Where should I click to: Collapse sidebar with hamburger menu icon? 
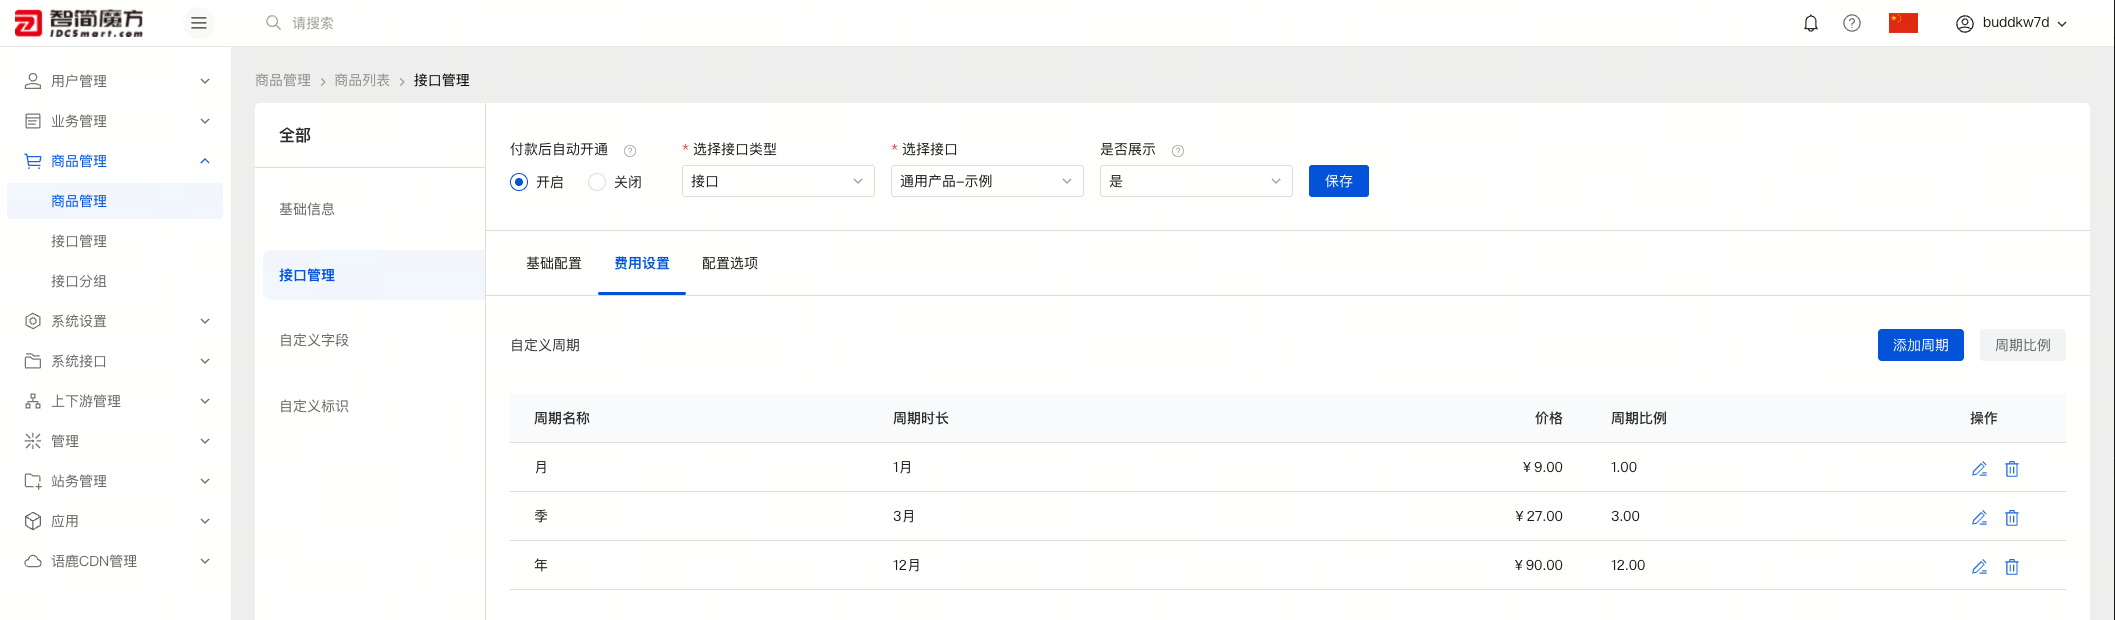(199, 23)
